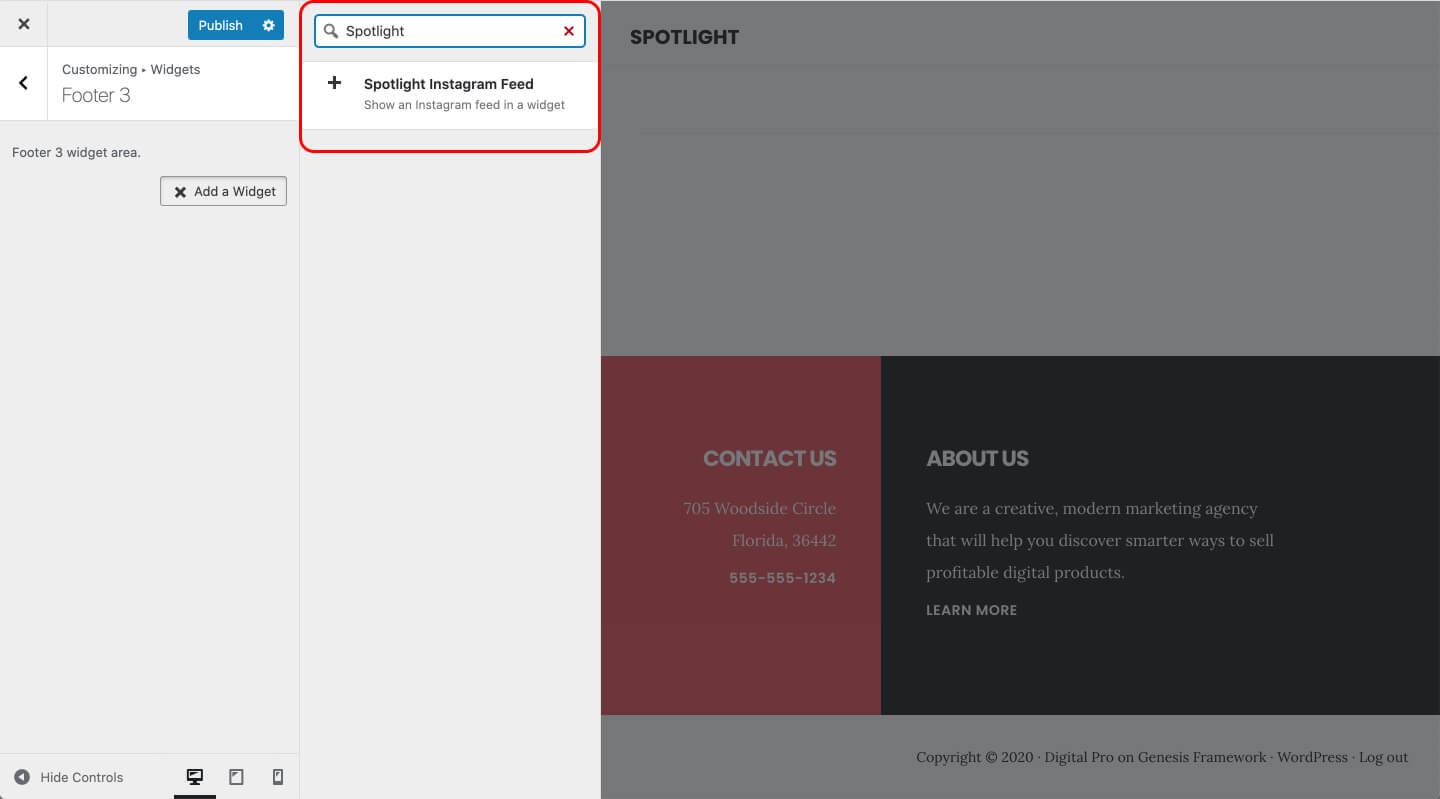Switch to desktop preview icon

click(195, 776)
